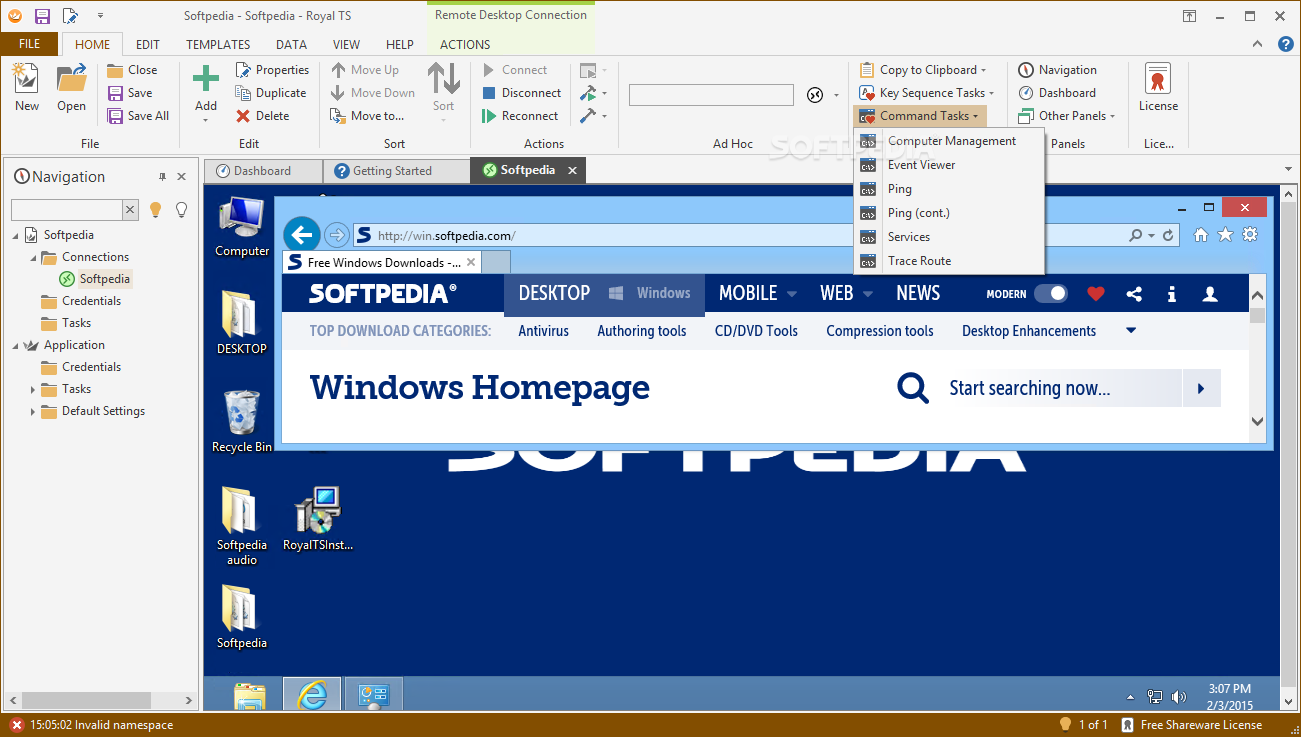Image resolution: width=1301 pixels, height=737 pixels.
Task: Click the Ad Hoc address input field
Action: [711, 95]
